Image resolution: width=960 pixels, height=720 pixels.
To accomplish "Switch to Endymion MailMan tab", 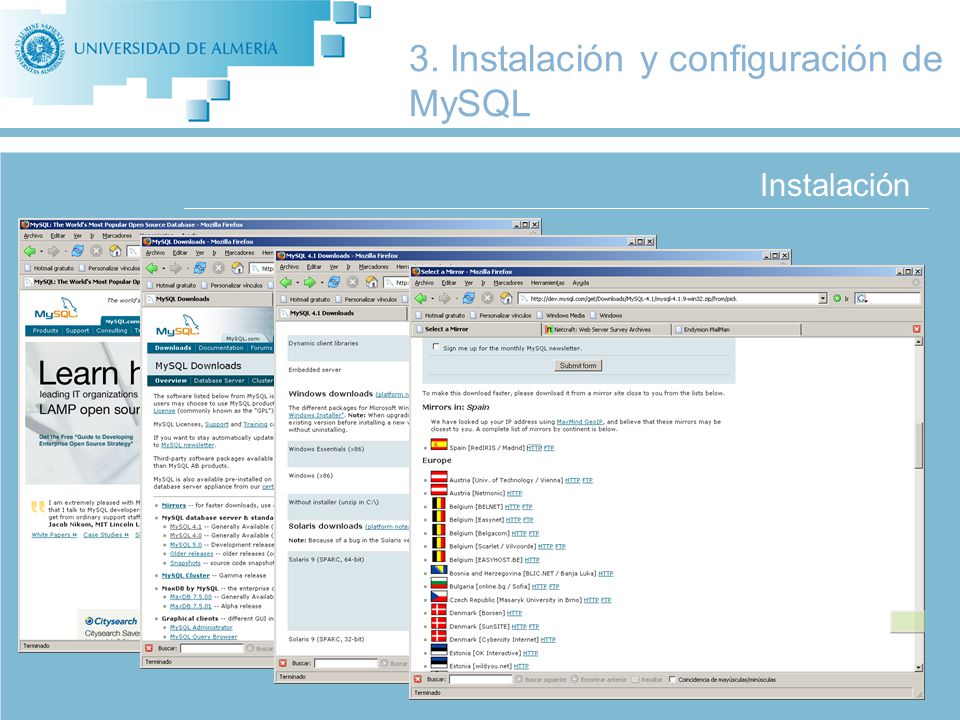I will [737, 329].
